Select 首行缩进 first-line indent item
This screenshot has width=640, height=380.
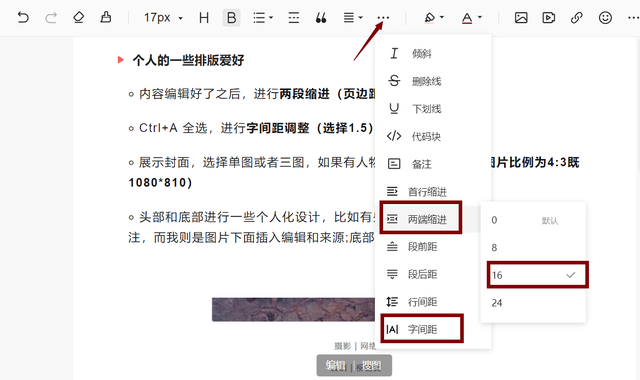point(433,191)
